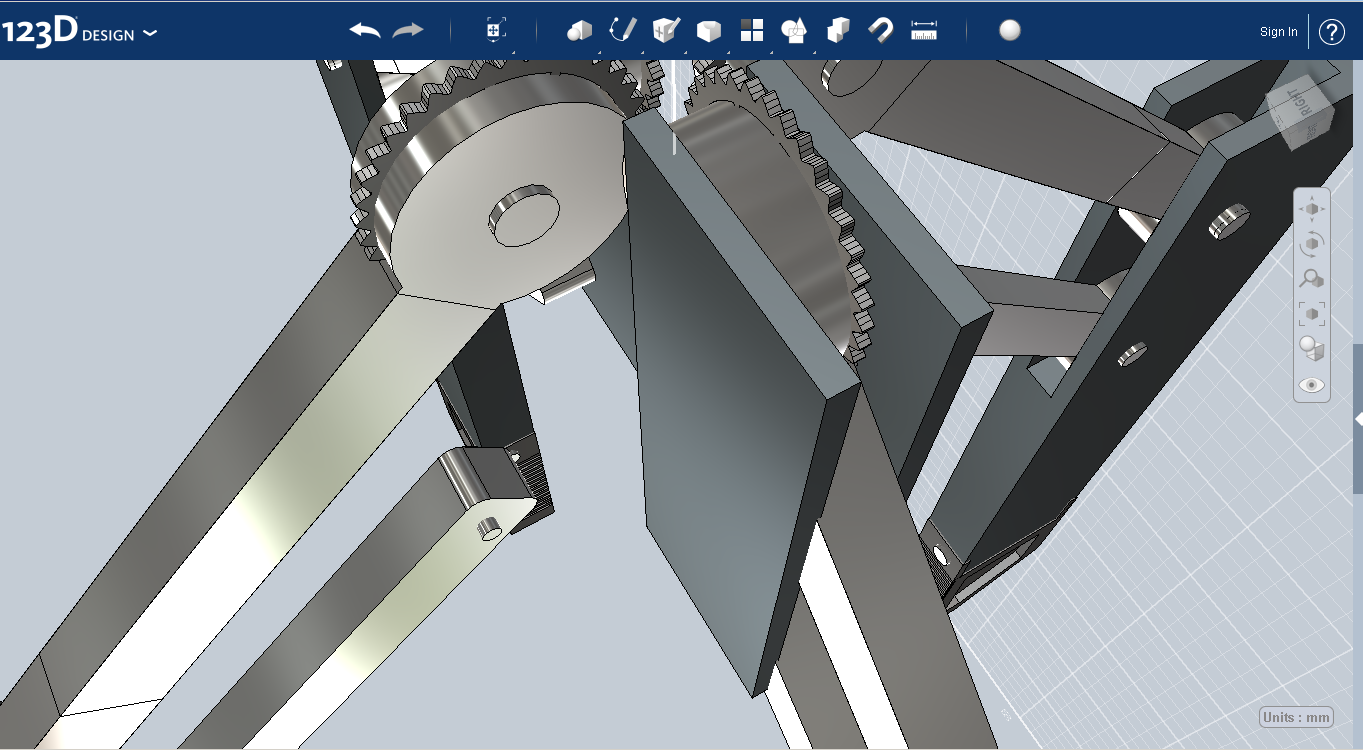Image resolution: width=1363 pixels, height=751 pixels.
Task: Select the Measure ruler tool
Action: click(924, 31)
